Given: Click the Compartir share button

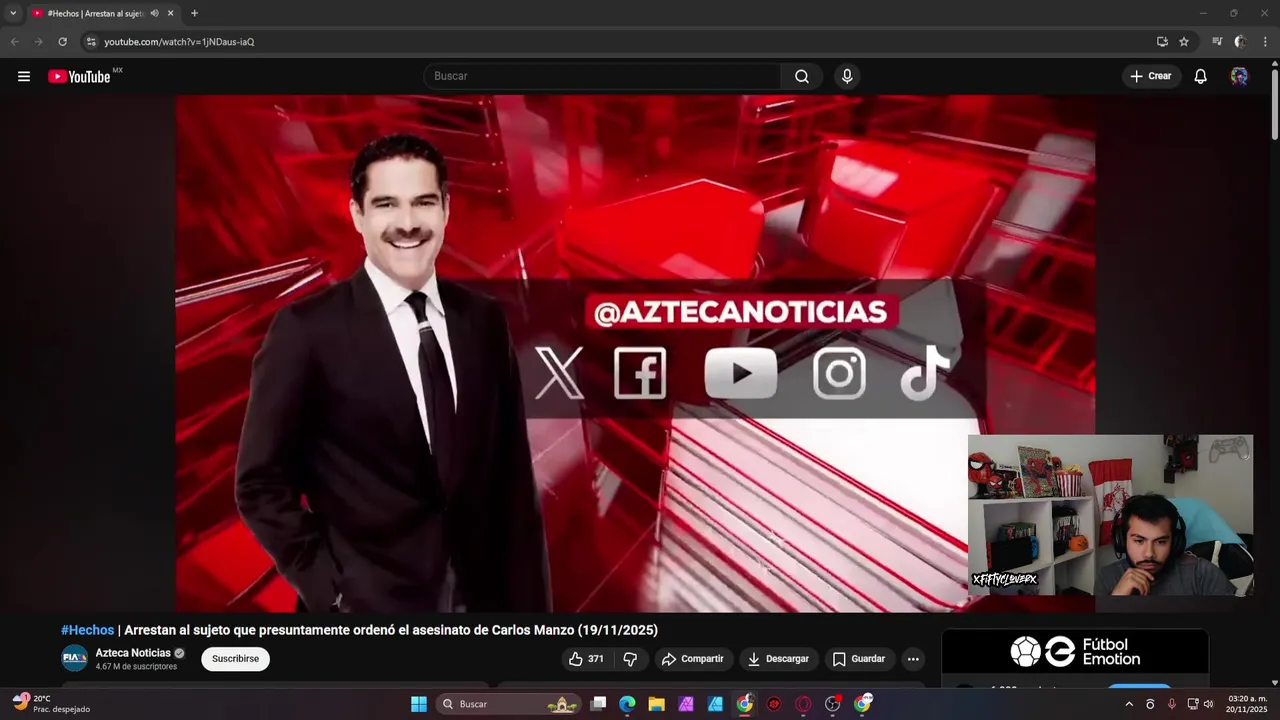Looking at the screenshot, I should pyautogui.click(x=692, y=659).
